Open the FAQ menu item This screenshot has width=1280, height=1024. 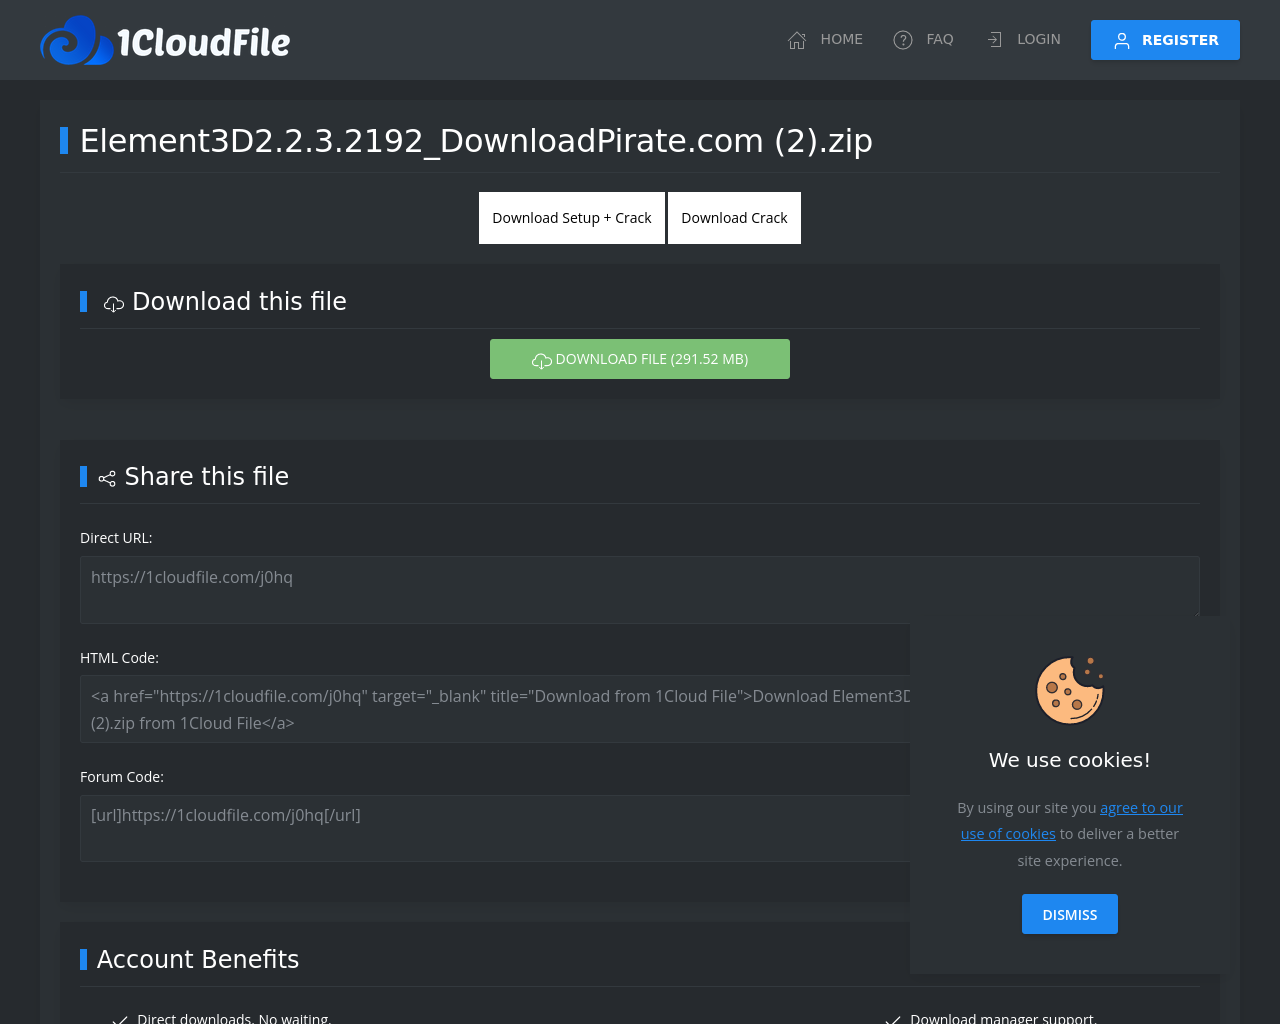point(923,40)
